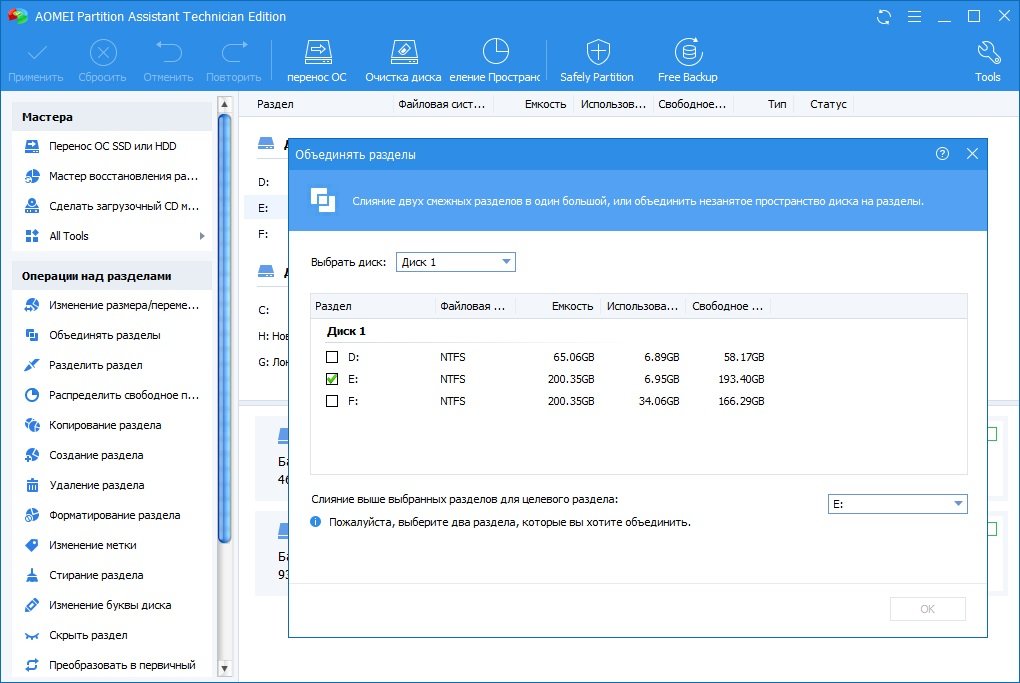Image resolution: width=1020 pixels, height=683 pixels.
Task: Open target partition E: dropdown
Action: pyautogui.click(x=897, y=504)
